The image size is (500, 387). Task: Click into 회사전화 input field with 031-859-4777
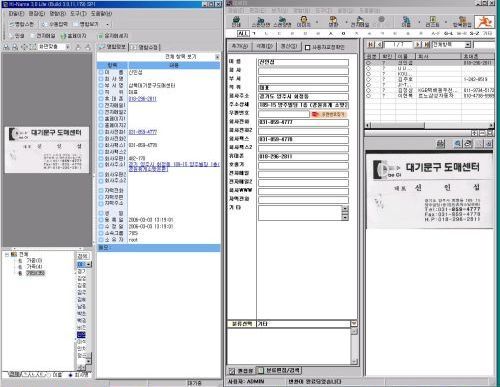point(303,122)
